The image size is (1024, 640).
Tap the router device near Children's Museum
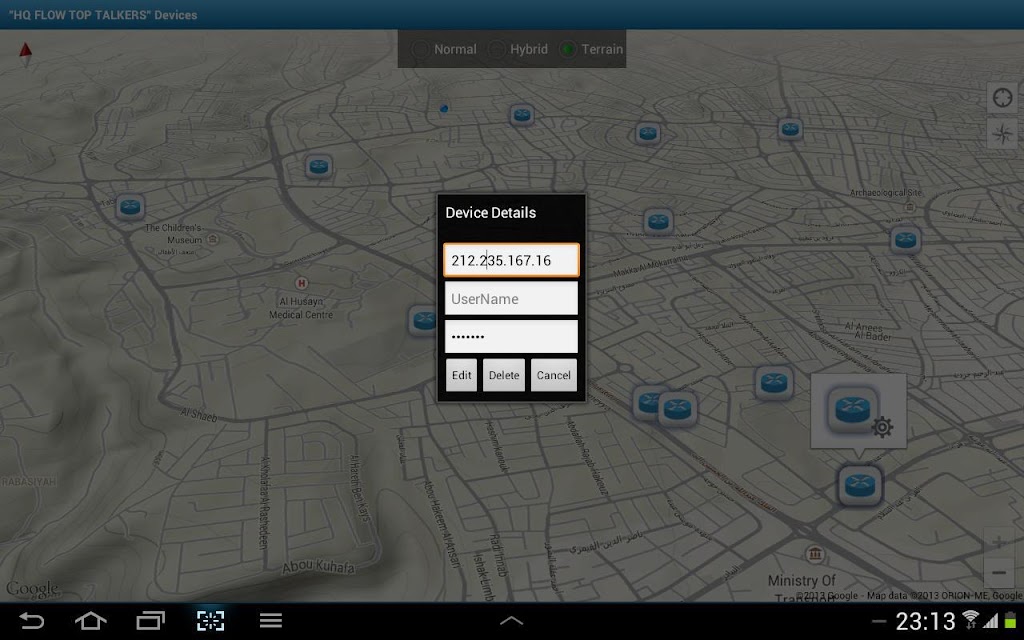point(129,207)
